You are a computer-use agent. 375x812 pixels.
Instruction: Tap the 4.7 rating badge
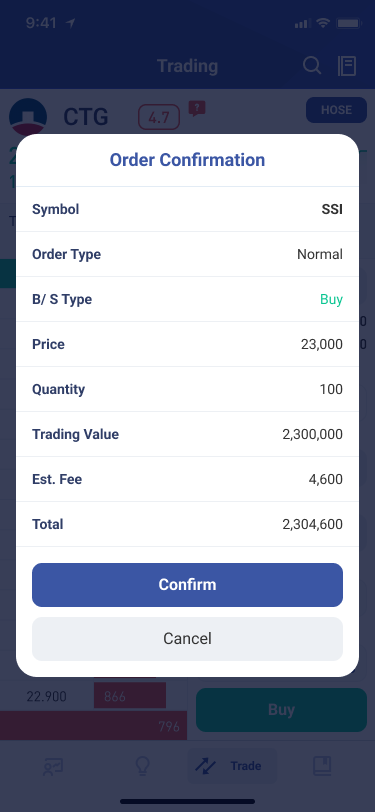pos(159,117)
